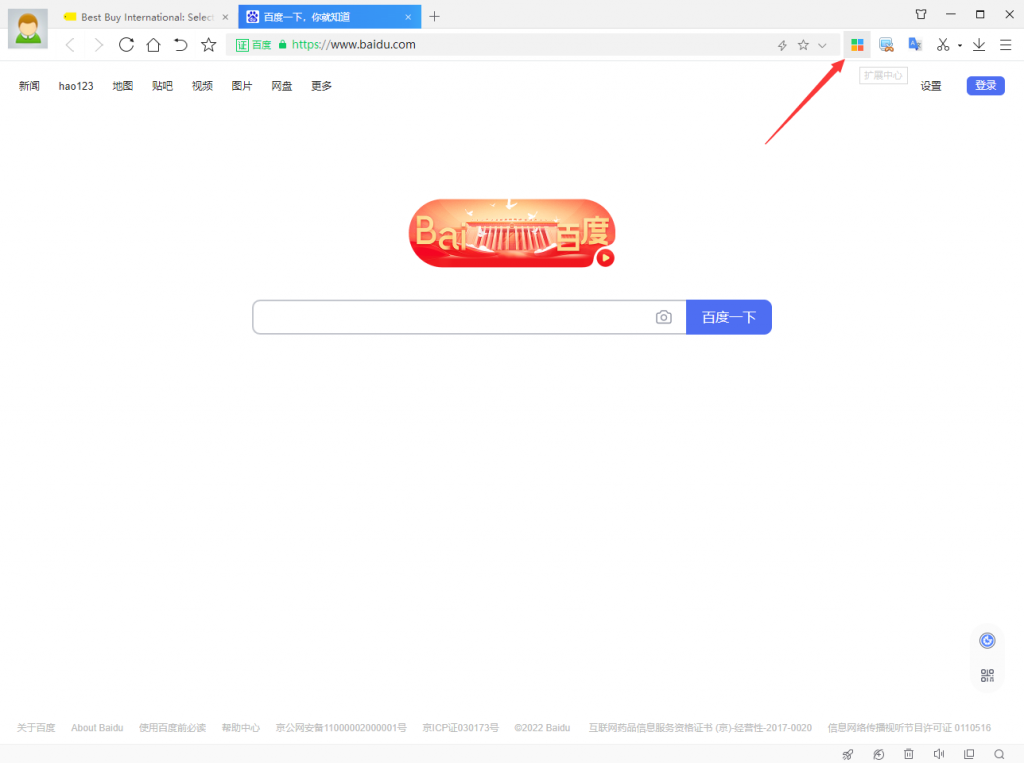
Task: Open the browser home page
Action: 153,45
